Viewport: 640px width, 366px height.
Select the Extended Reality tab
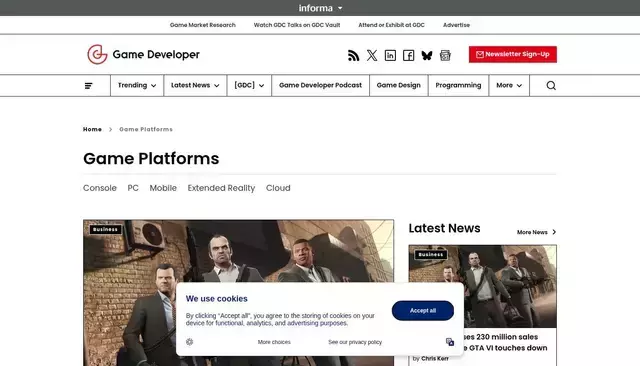coord(221,188)
